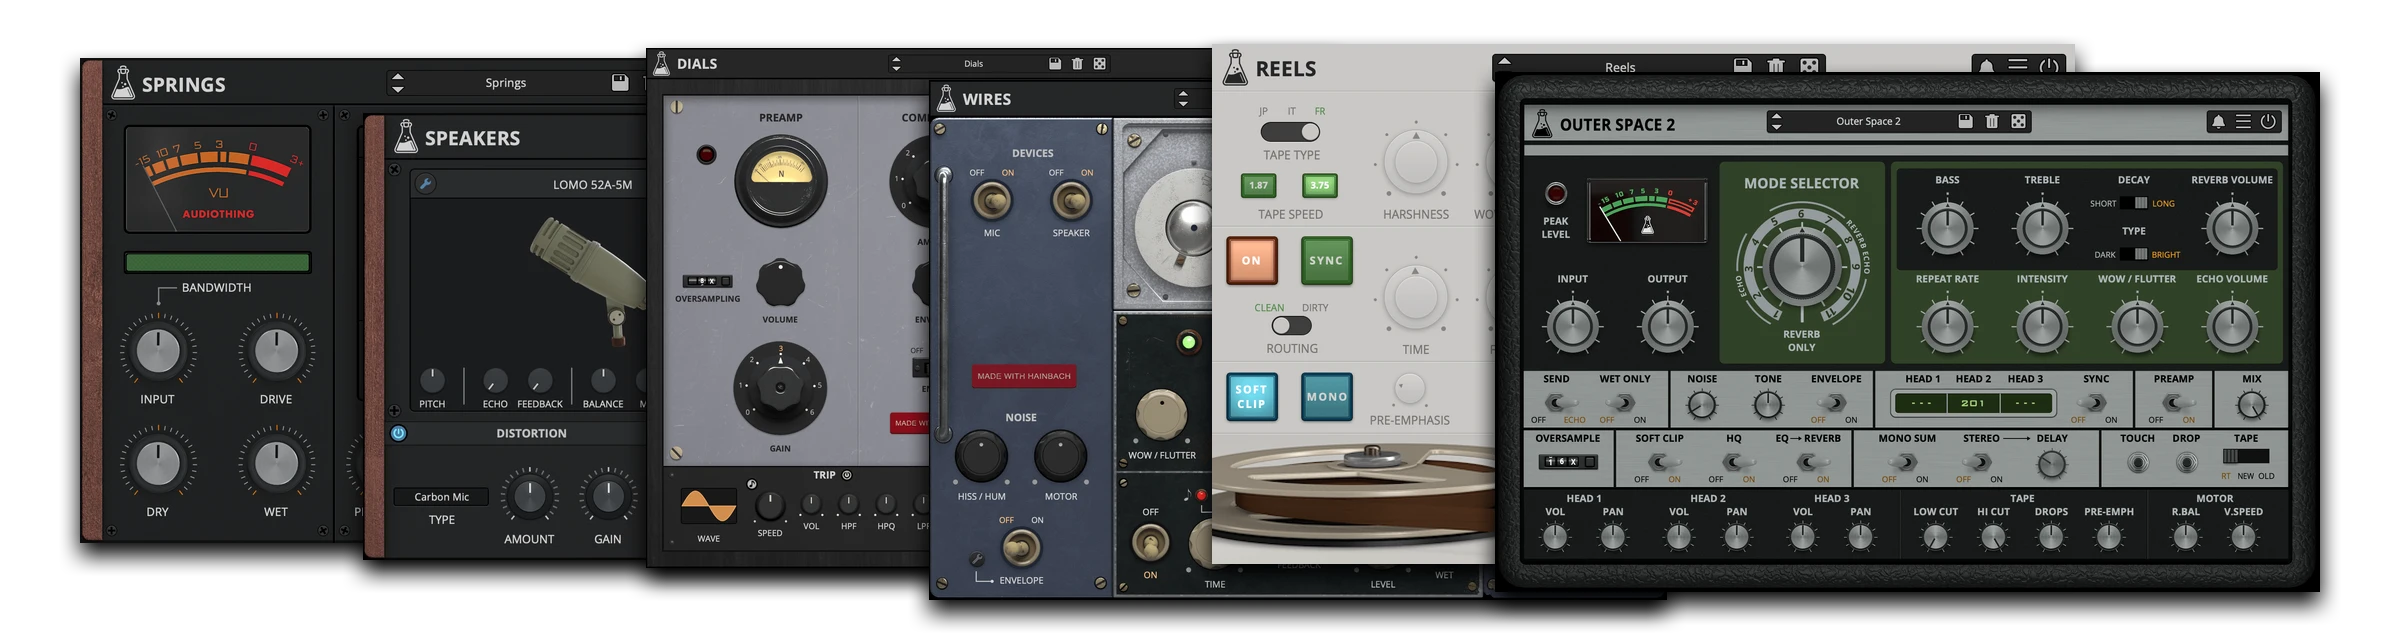The image size is (2400, 640).
Task: Click the MONO button in Reels
Action: click(x=1326, y=396)
